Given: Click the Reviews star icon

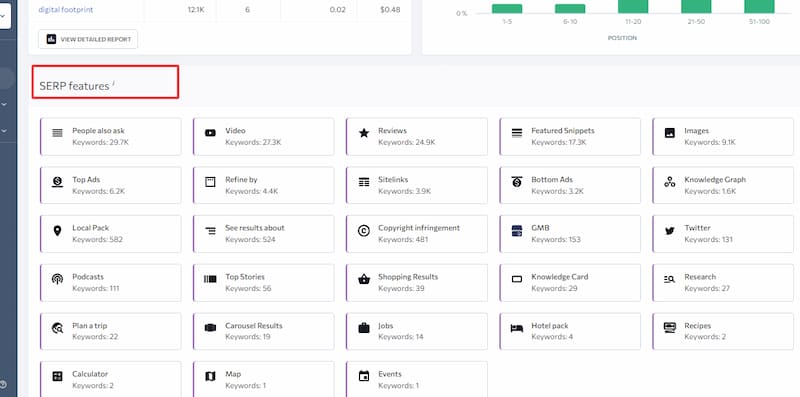Looking at the screenshot, I should 364,133.
